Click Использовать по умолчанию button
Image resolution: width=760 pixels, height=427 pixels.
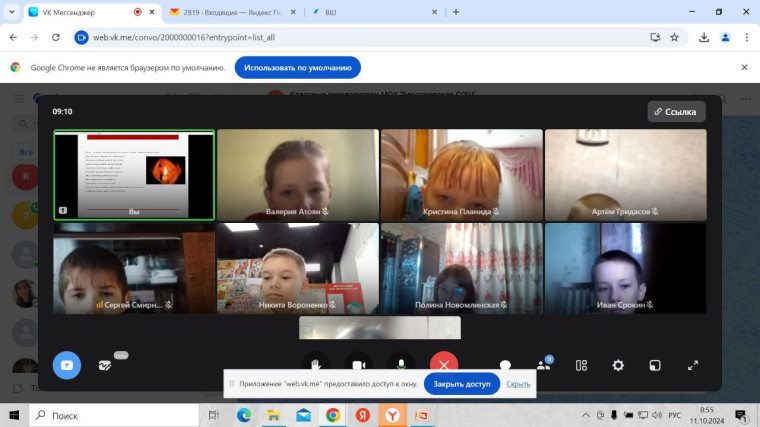click(298, 67)
